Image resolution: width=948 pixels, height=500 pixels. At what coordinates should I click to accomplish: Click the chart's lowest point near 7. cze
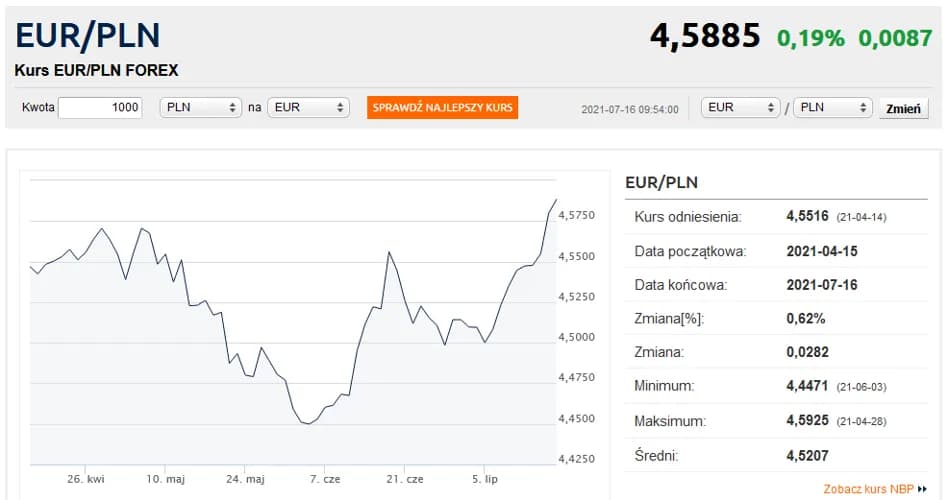308,424
